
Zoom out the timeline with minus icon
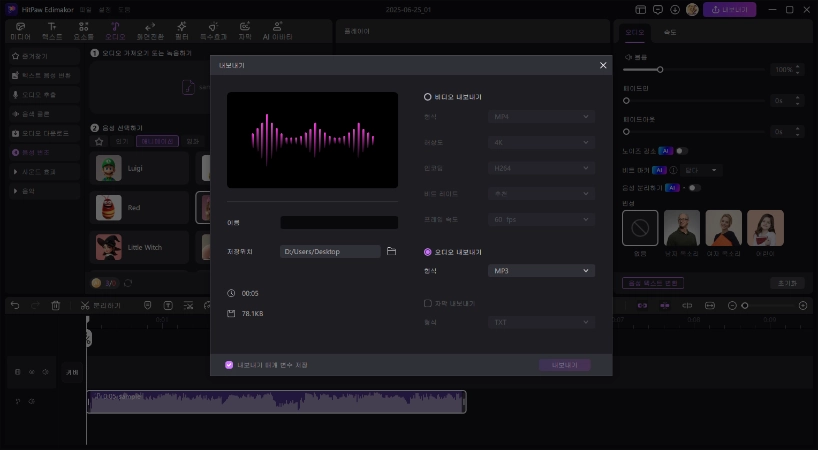732,306
